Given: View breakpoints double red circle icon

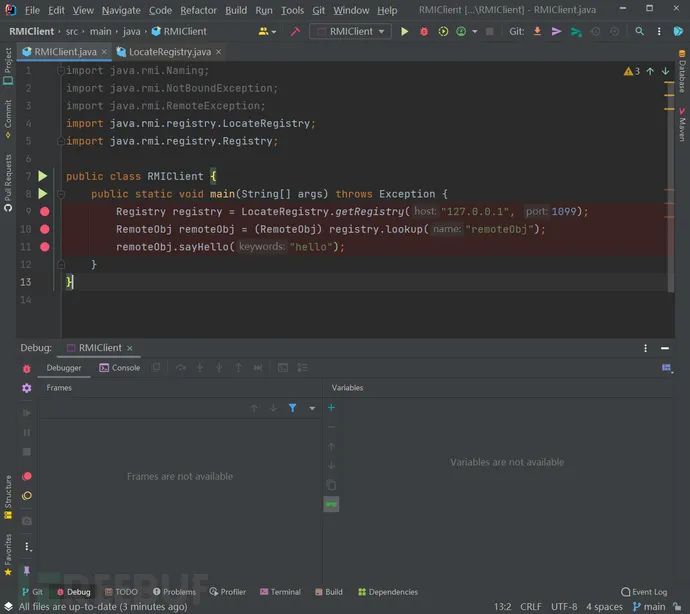Looking at the screenshot, I should tap(26, 476).
